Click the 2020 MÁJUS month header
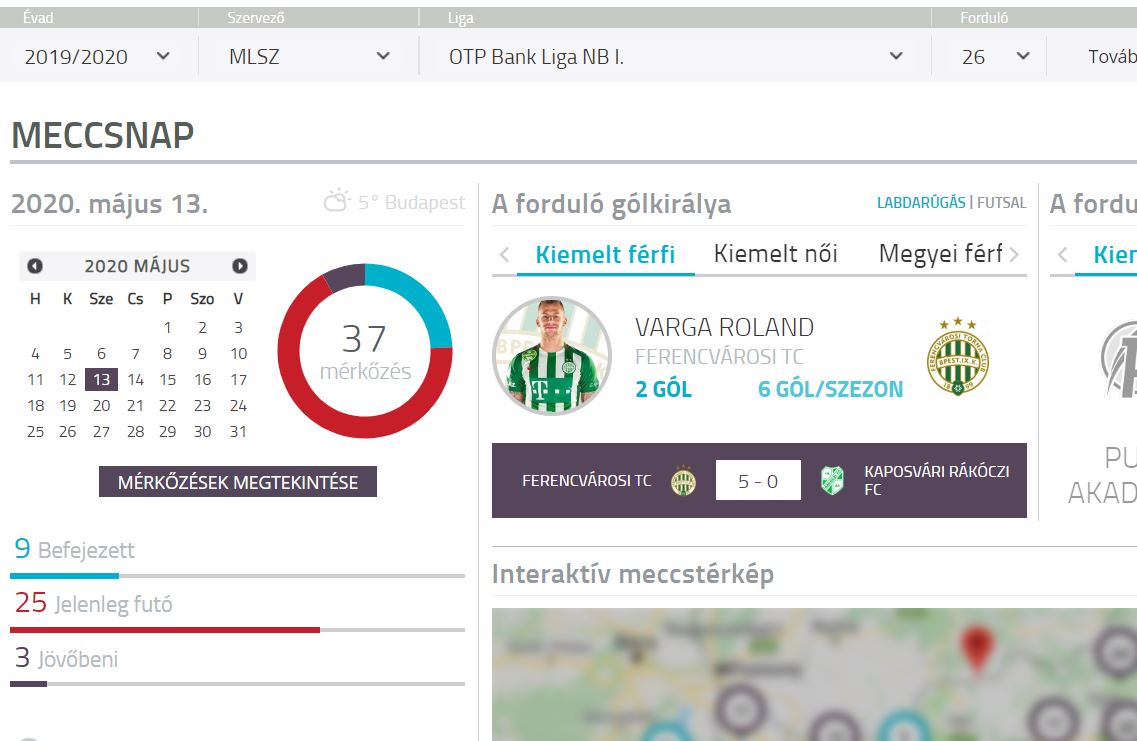The height and width of the screenshot is (741, 1137). [137, 266]
